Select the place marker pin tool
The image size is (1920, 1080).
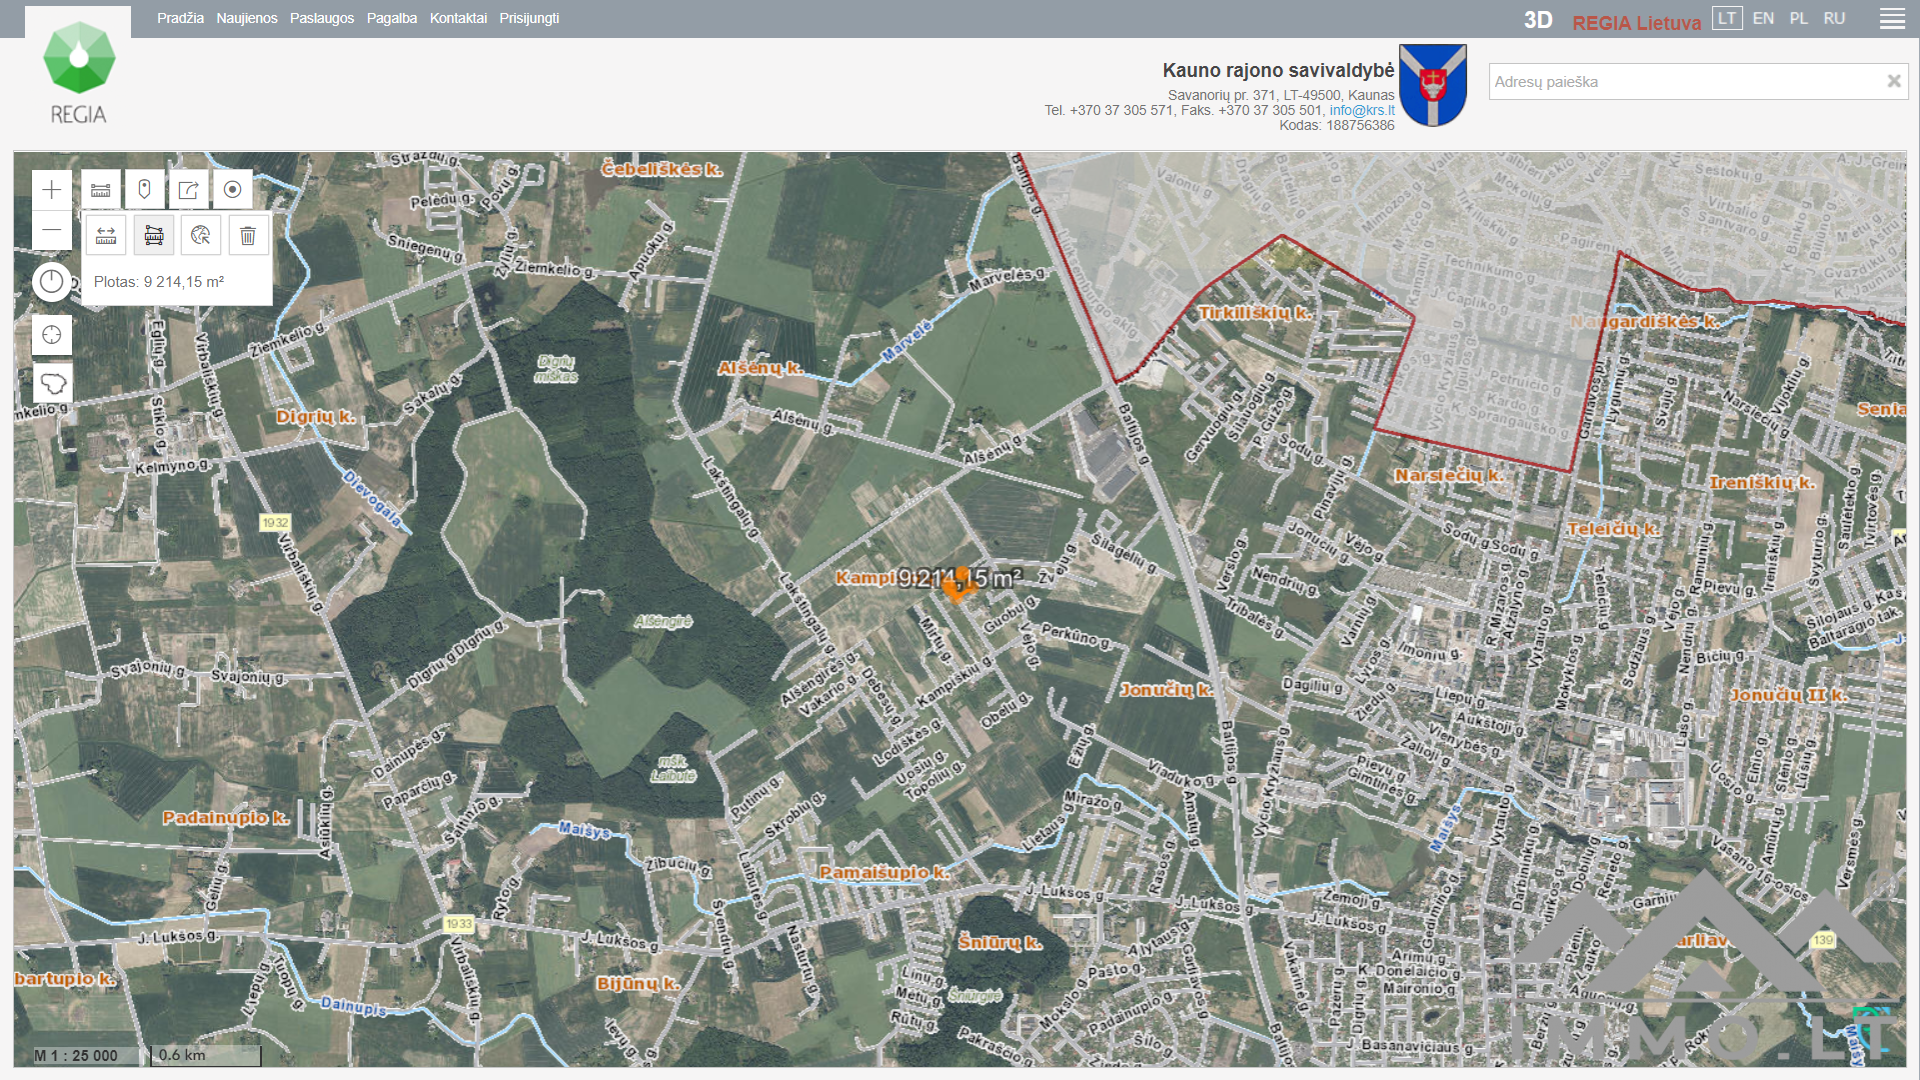pos(145,190)
